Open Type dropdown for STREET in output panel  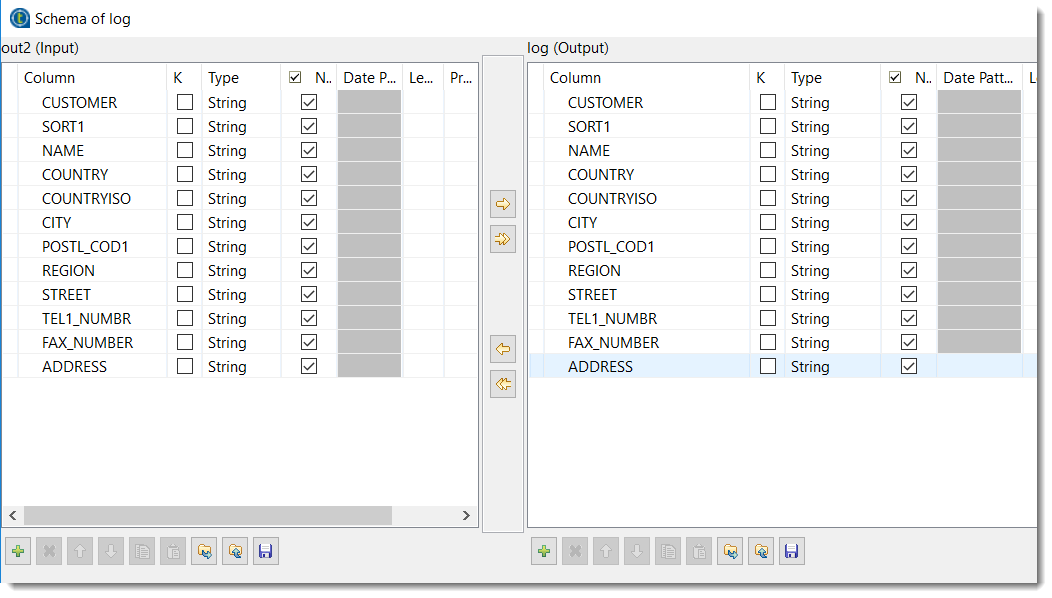832,295
